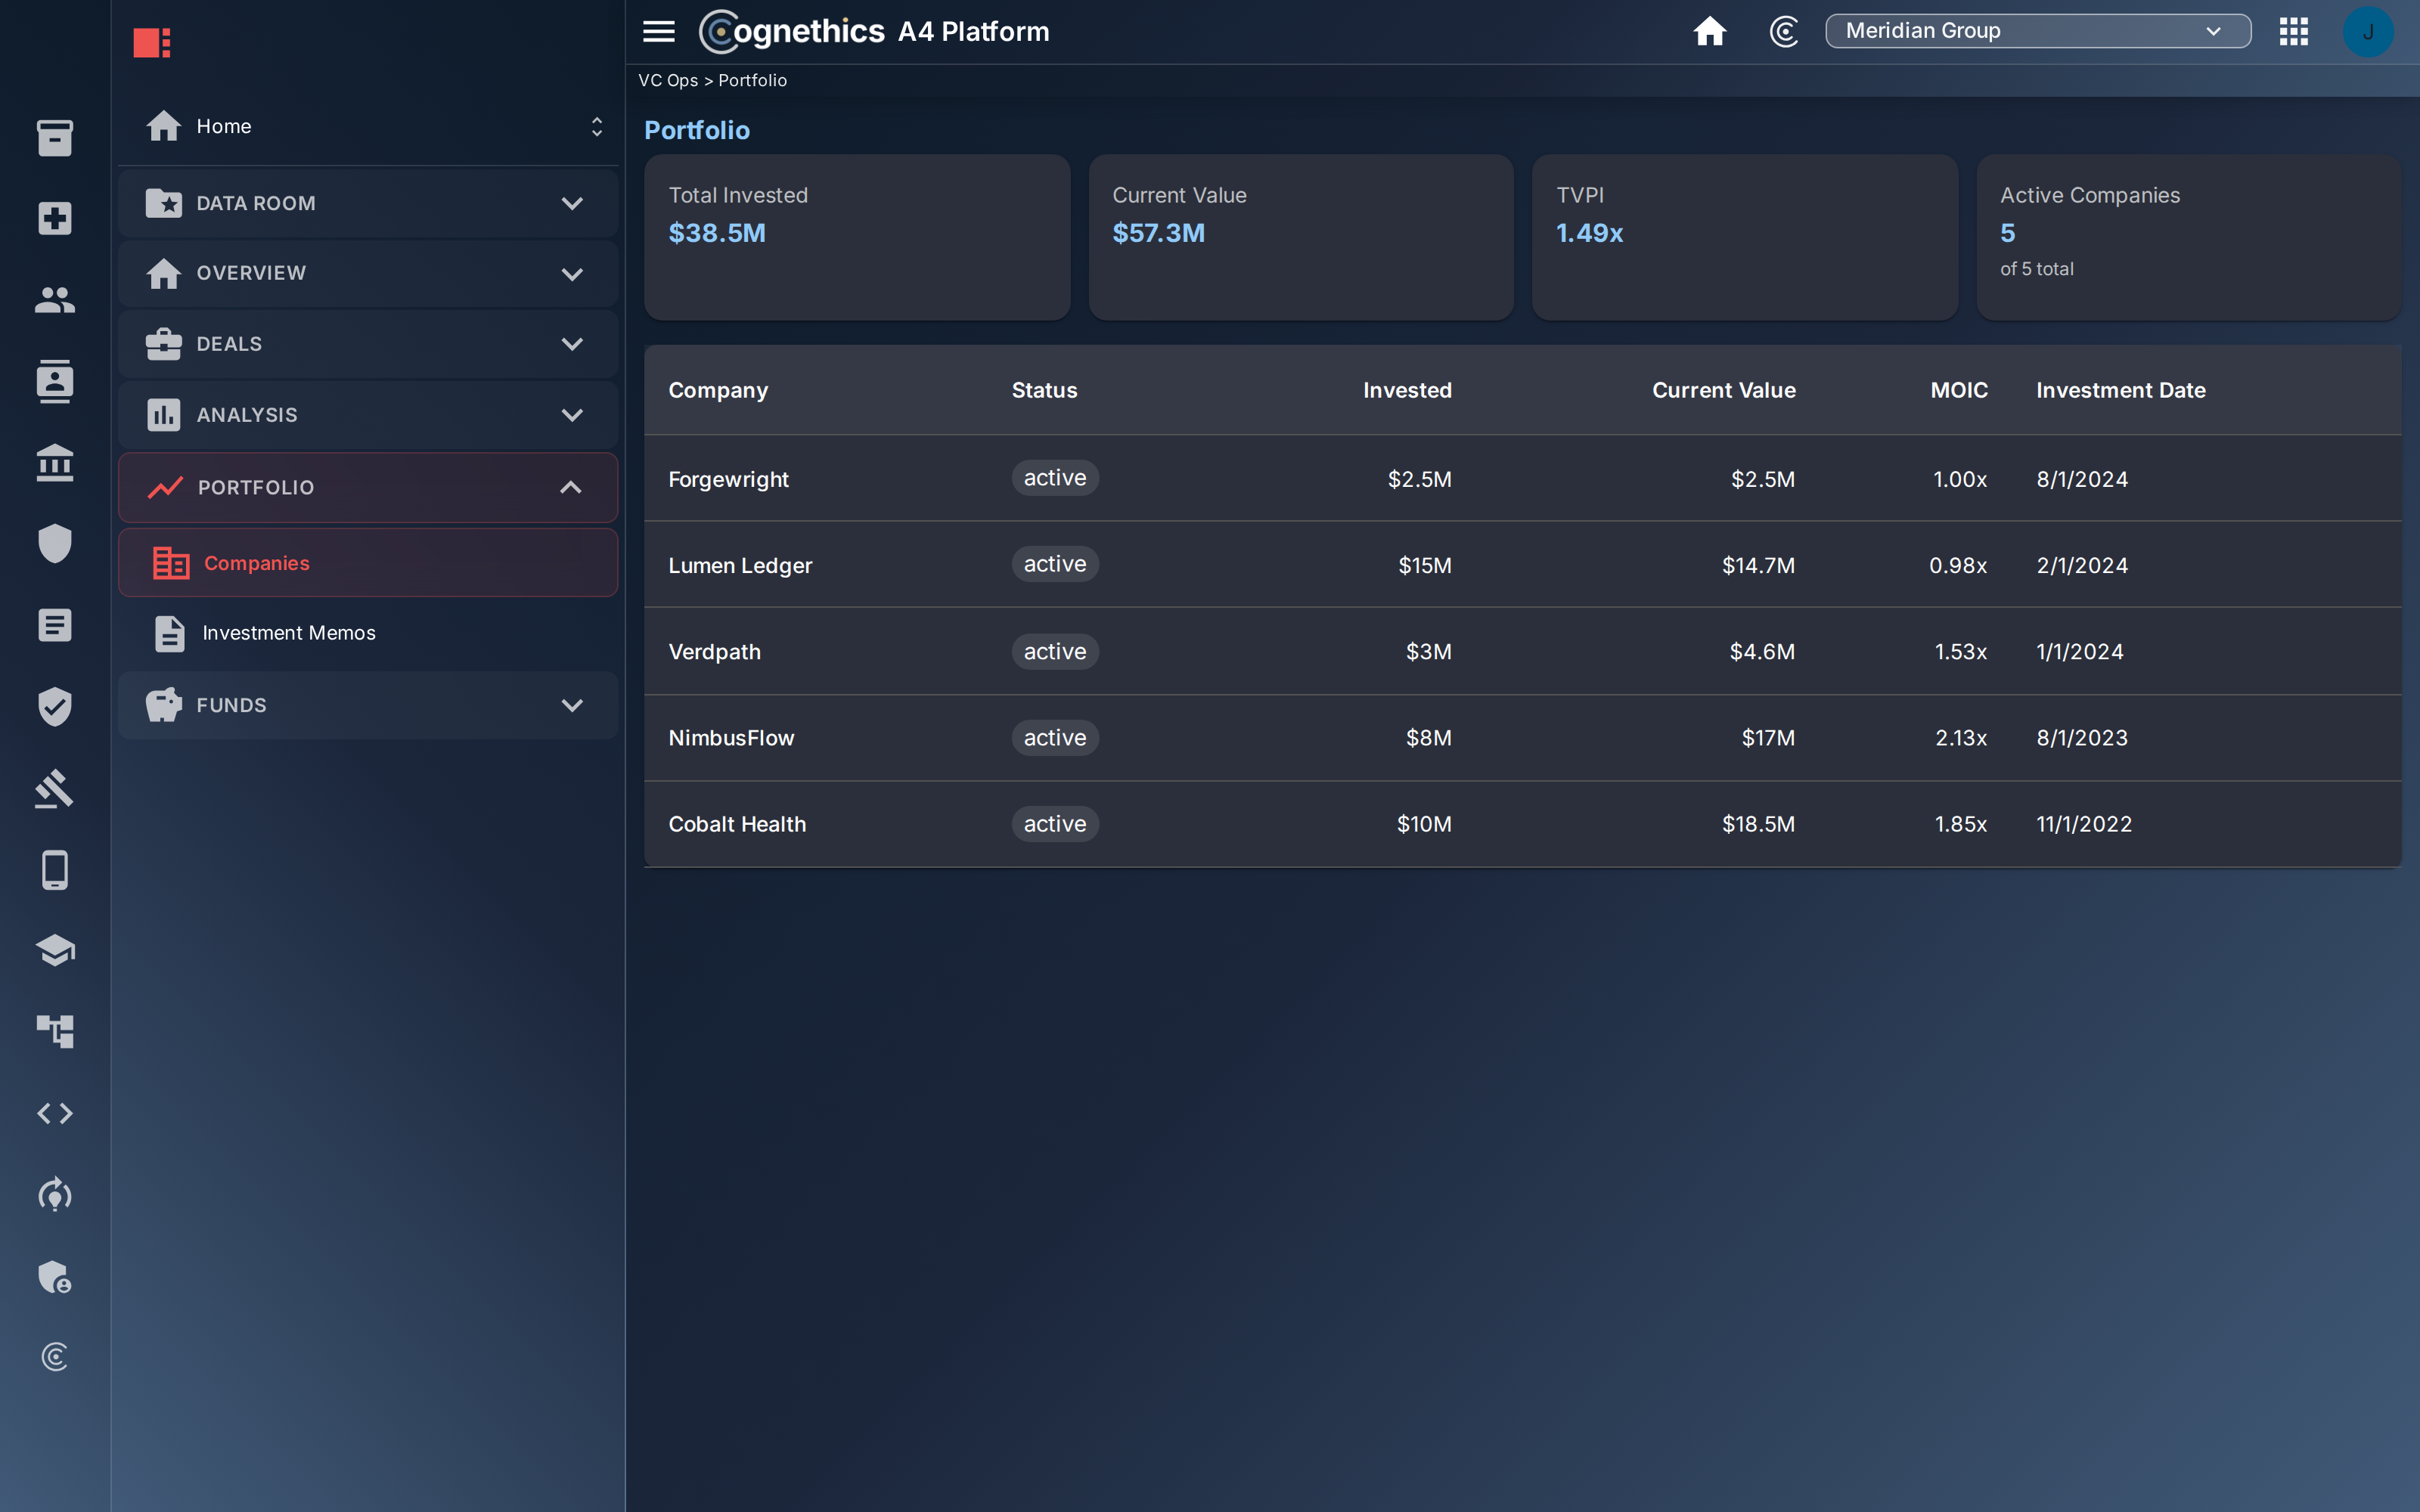Click the Investment Memos document icon
The height and width of the screenshot is (1512, 2420).
[x=170, y=633]
